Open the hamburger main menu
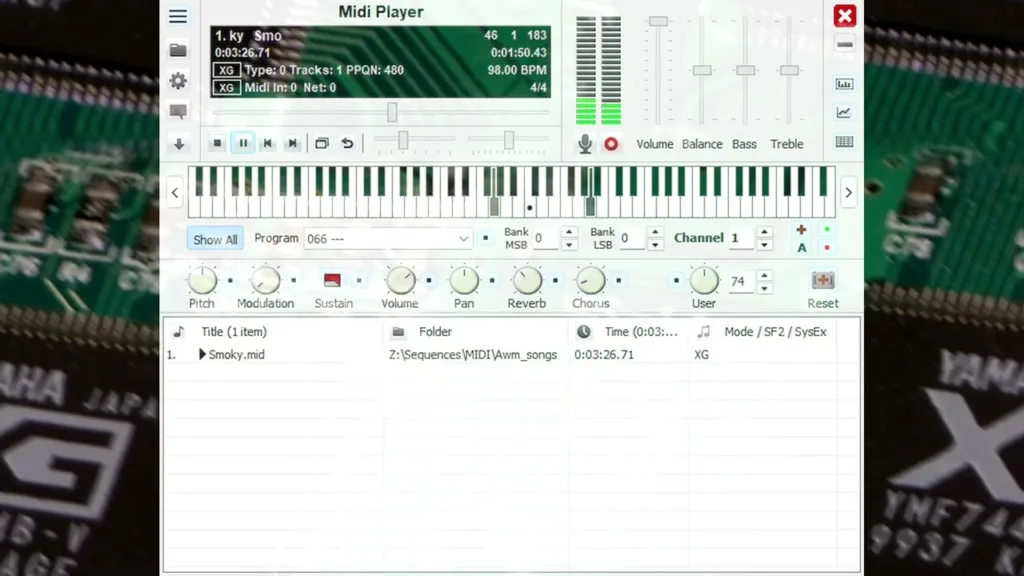The image size is (1024, 576). pos(178,16)
